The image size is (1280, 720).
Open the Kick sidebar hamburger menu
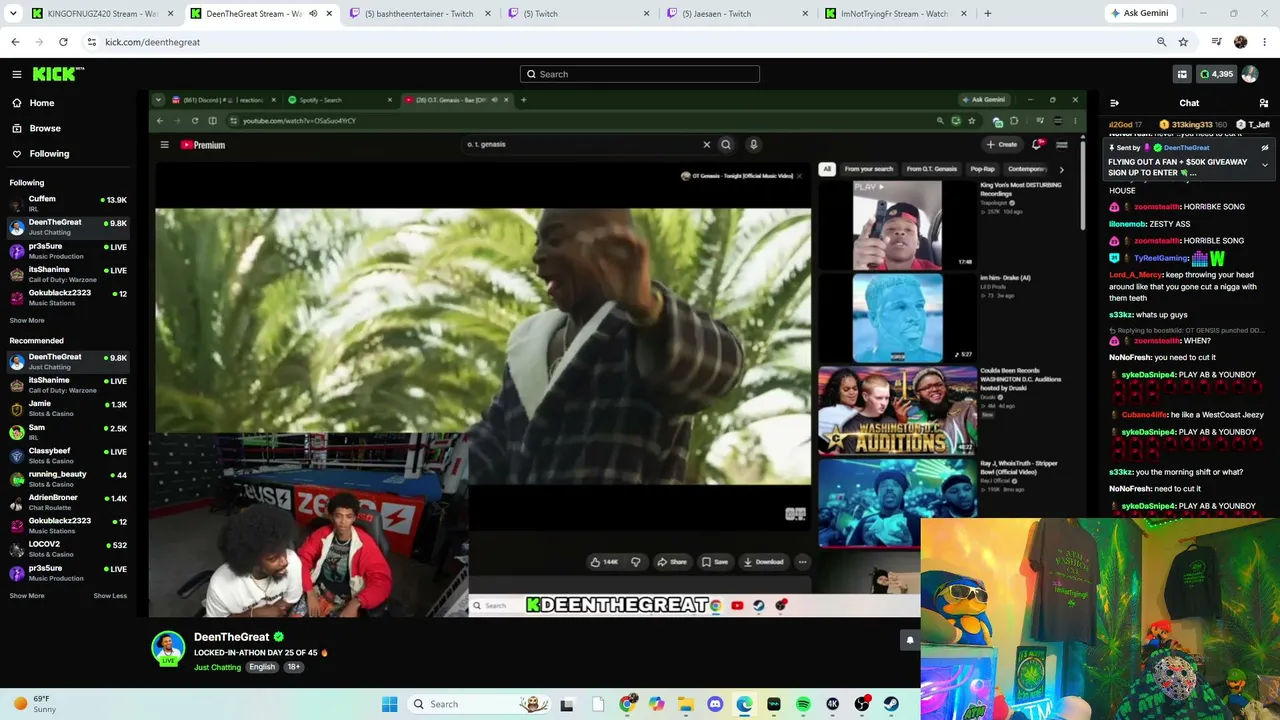(x=17, y=74)
